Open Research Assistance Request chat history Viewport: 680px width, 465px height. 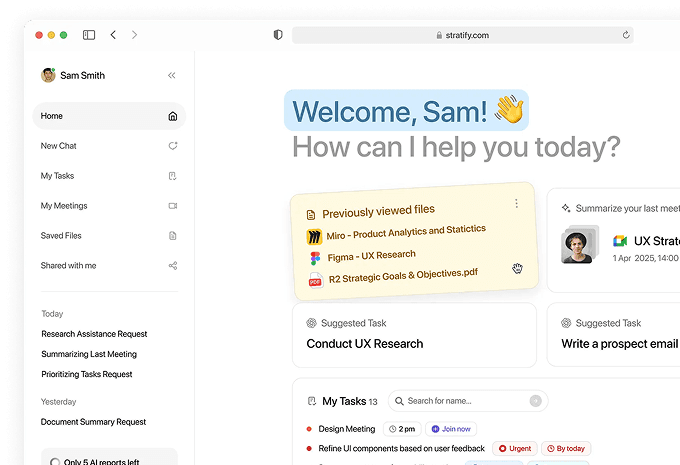(94, 334)
